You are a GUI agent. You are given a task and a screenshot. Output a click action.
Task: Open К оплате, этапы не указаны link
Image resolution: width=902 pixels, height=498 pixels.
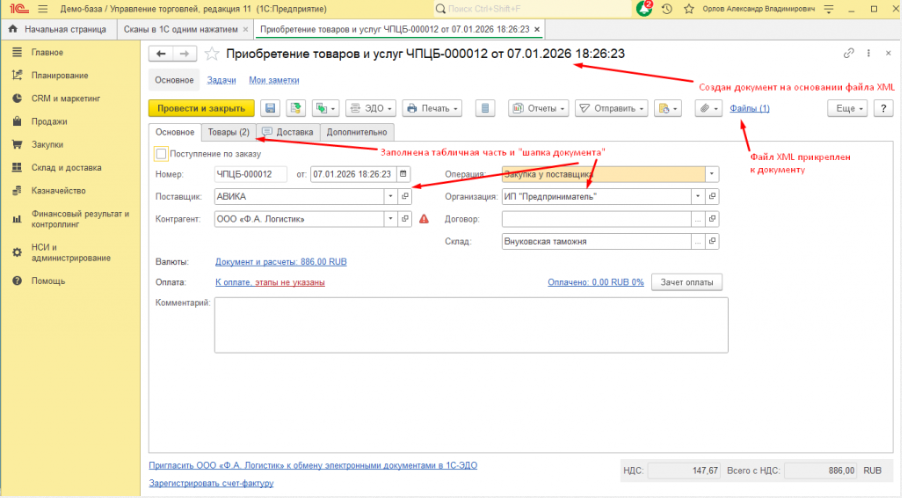coord(270,282)
